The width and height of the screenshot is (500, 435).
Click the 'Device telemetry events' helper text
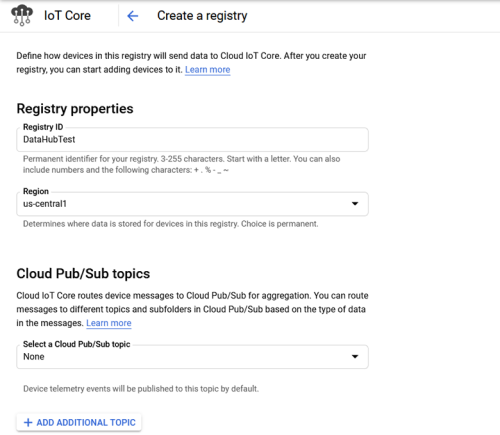tap(141, 389)
